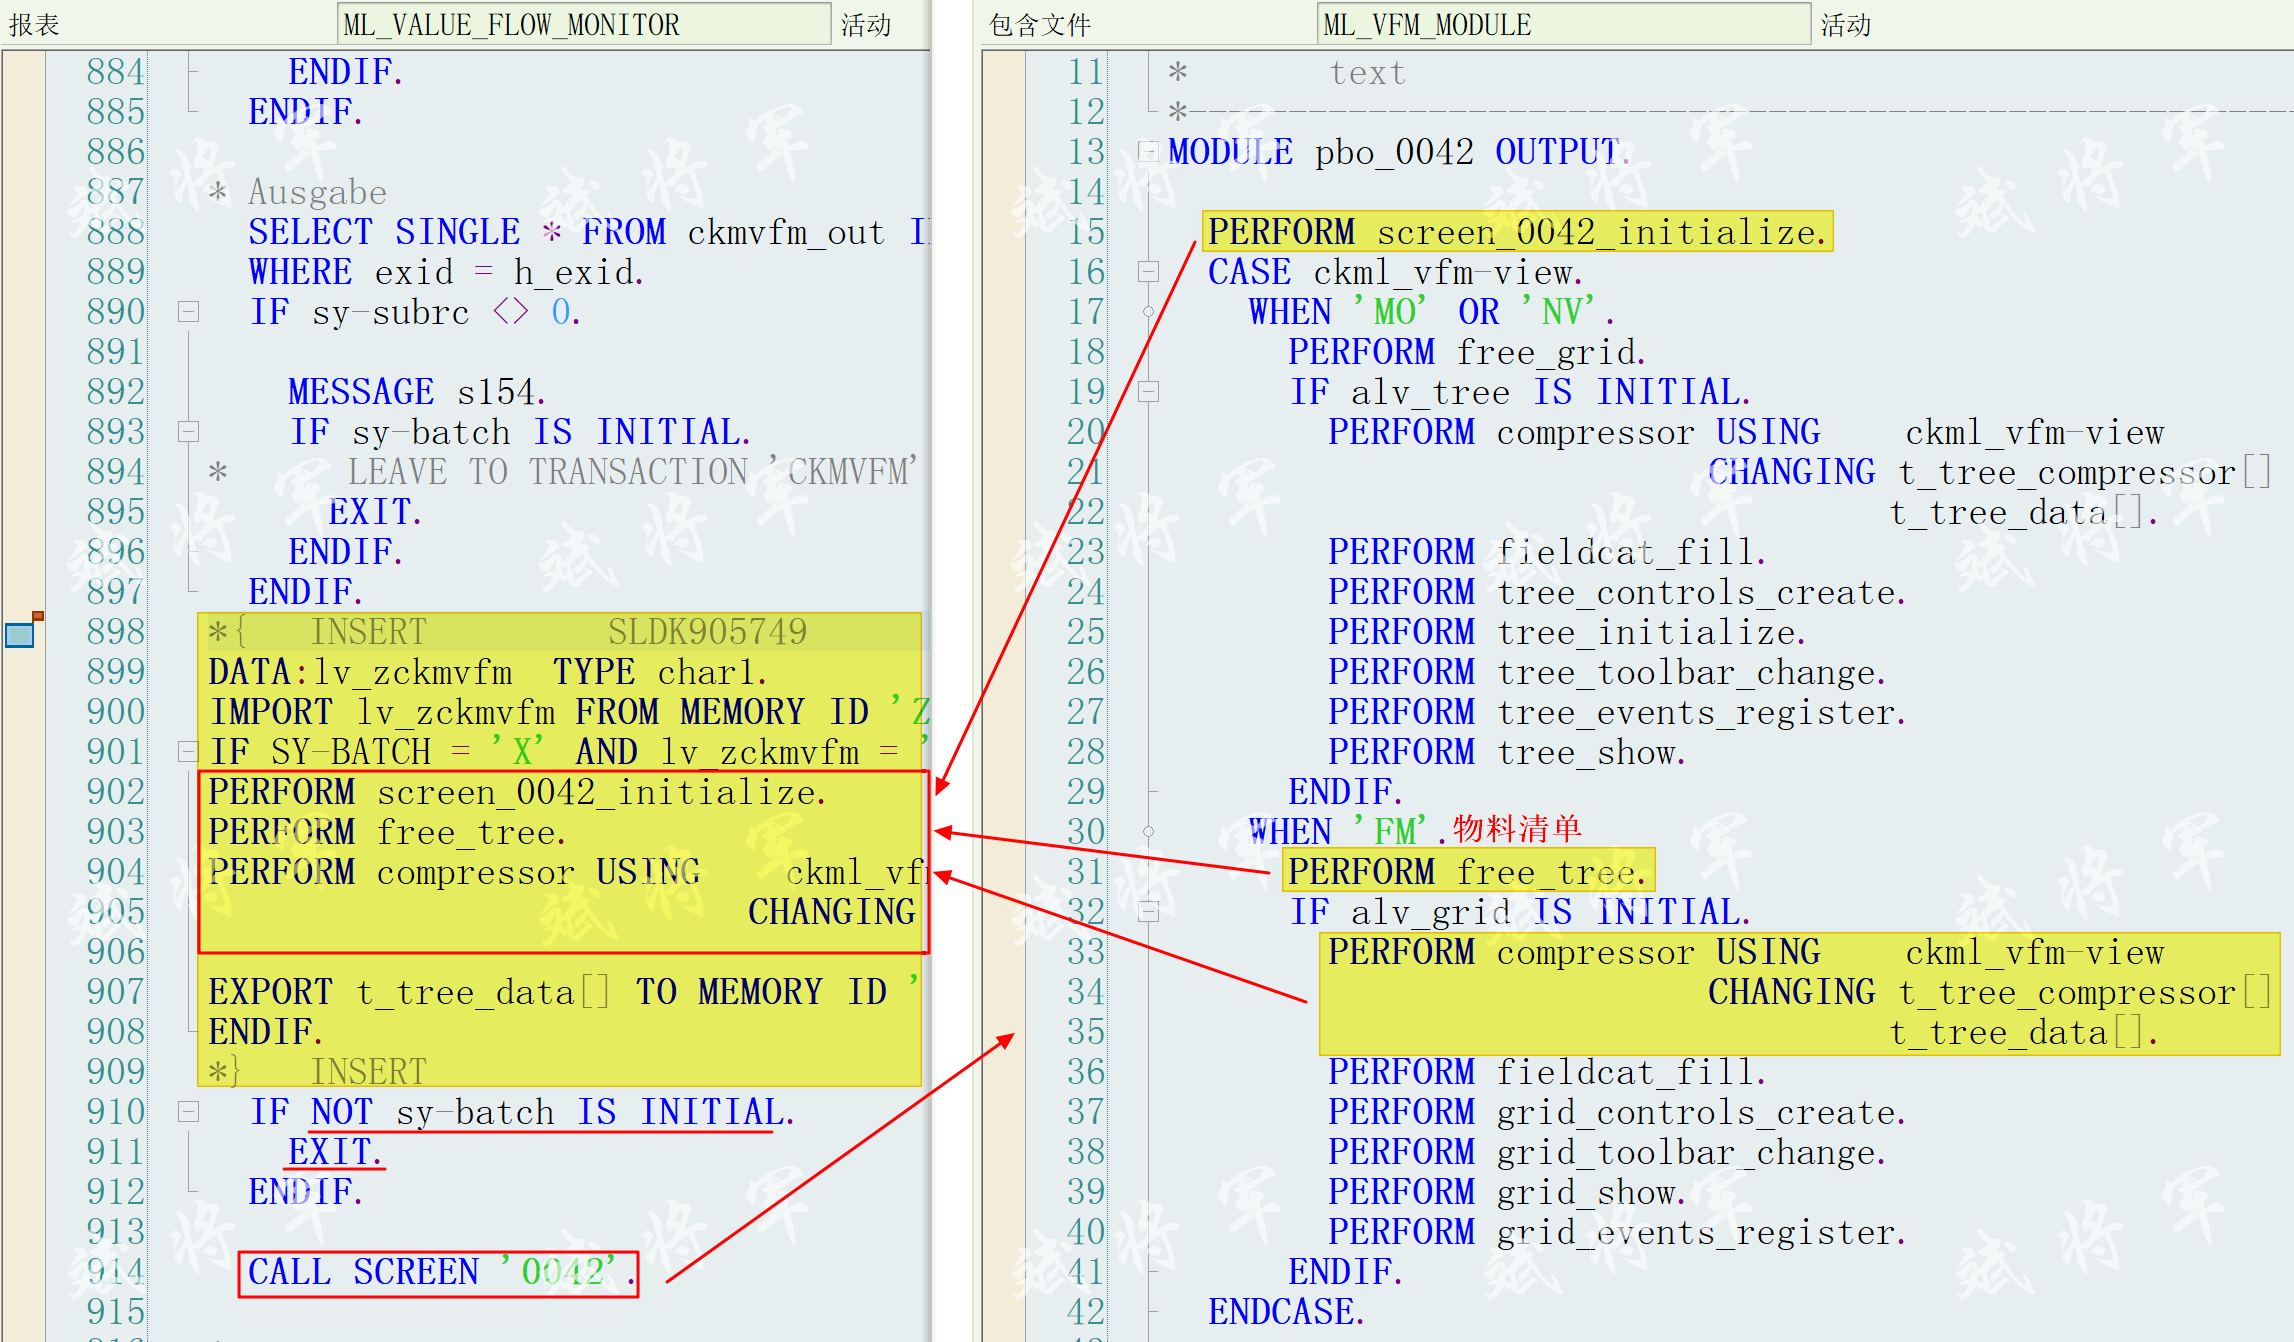Click PERFORM free_tree in right pane

click(1466, 872)
